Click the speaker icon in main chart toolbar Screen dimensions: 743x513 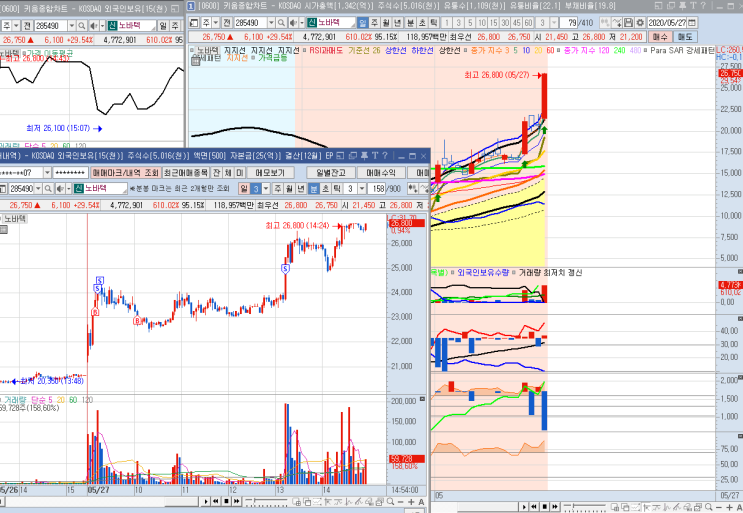click(x=293, y=23)
